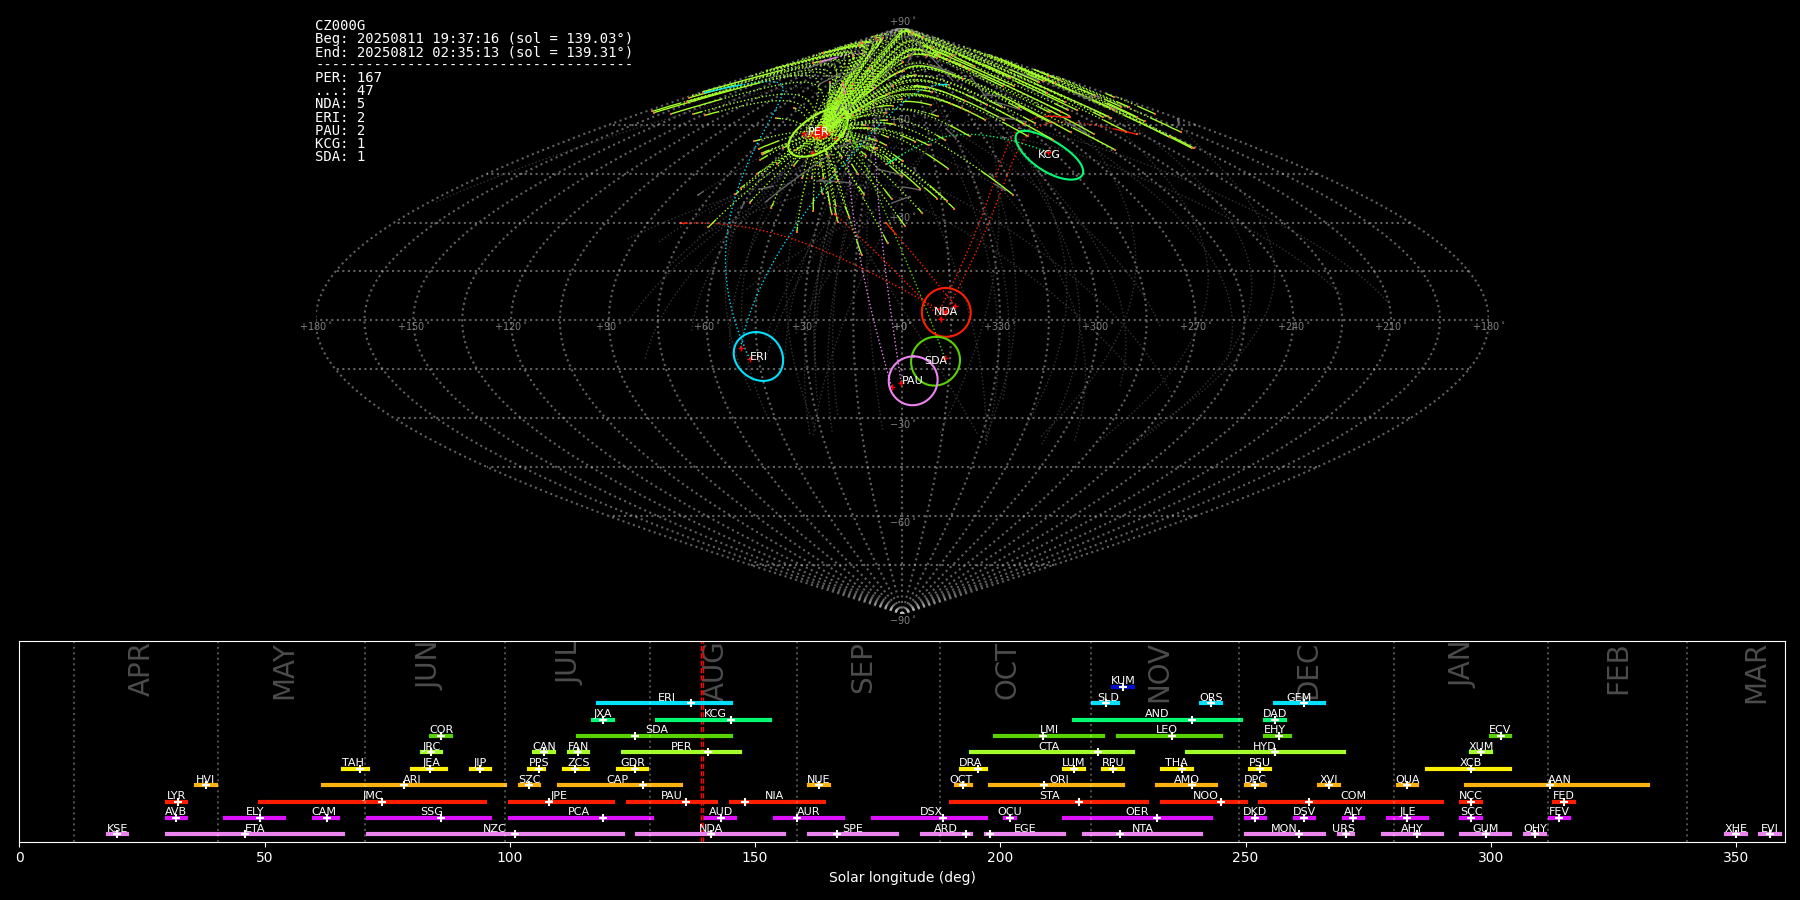
Task: Click the -90 latitude label at map bottom
Action: 901,621
